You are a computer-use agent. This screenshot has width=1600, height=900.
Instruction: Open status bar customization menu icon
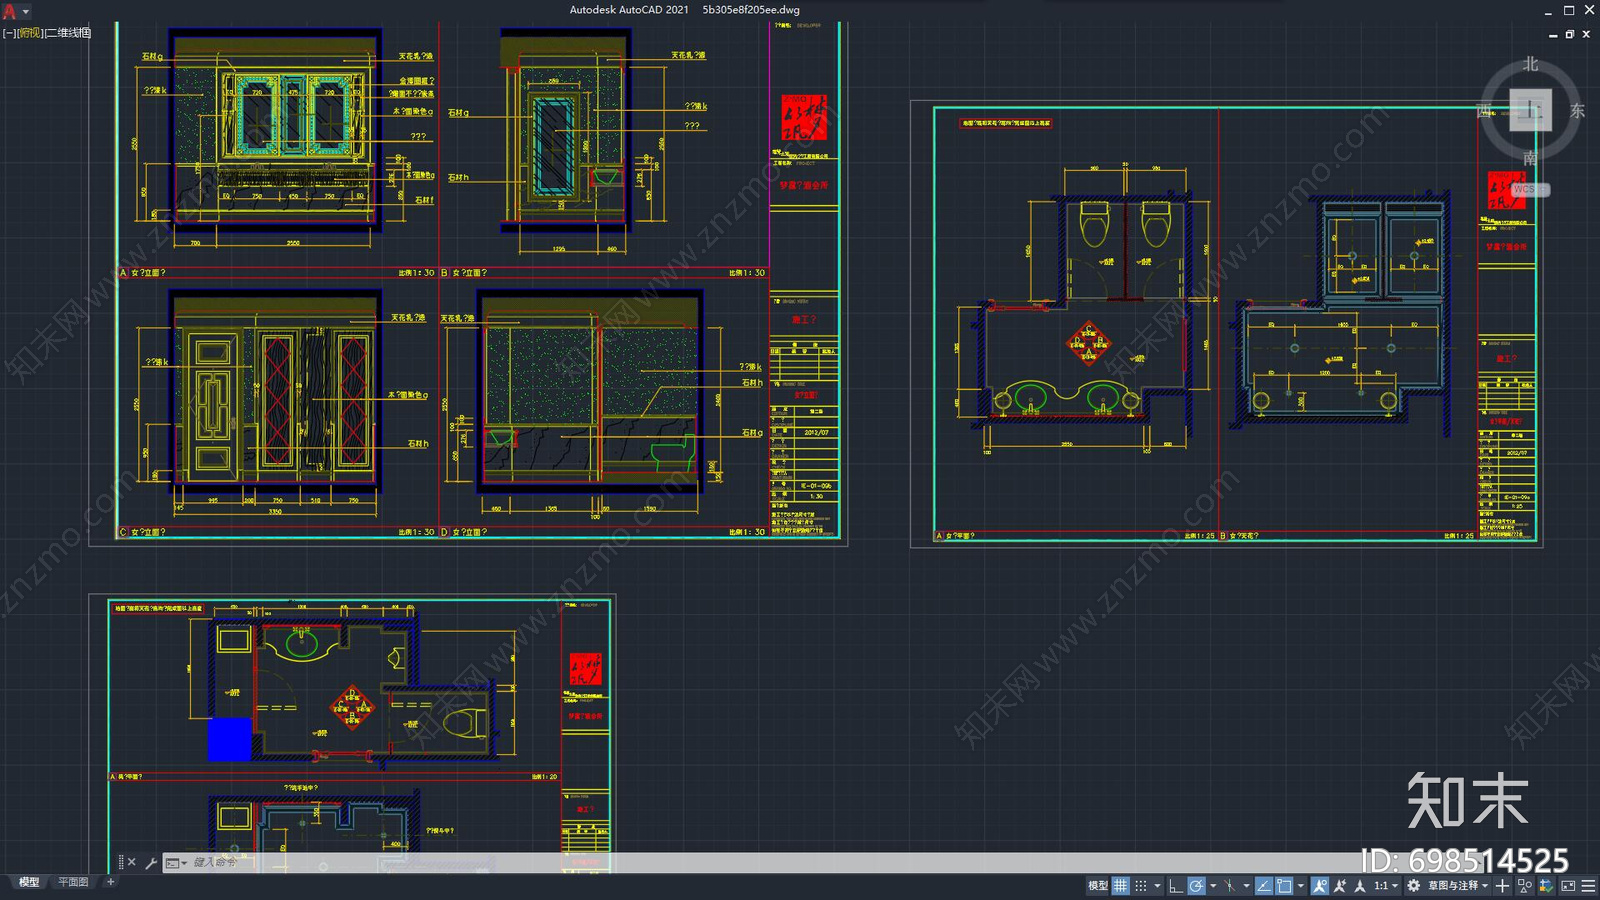1588,886
